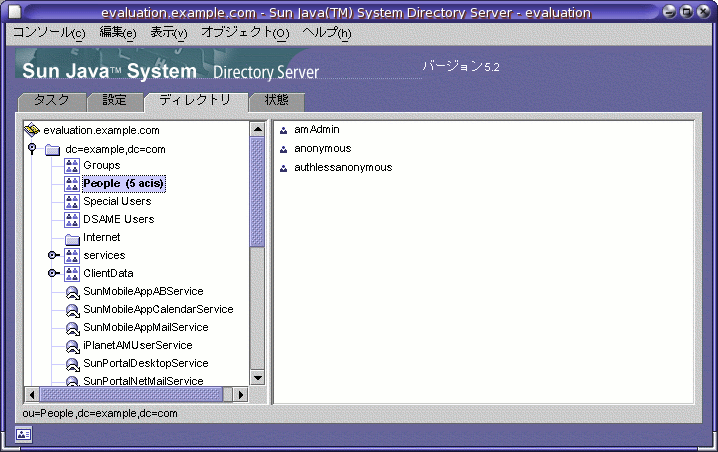Image resolution: width=718 pixels, height=452 pixels.
Task: Click the ClientData unit icon
Action: (72, 273)
